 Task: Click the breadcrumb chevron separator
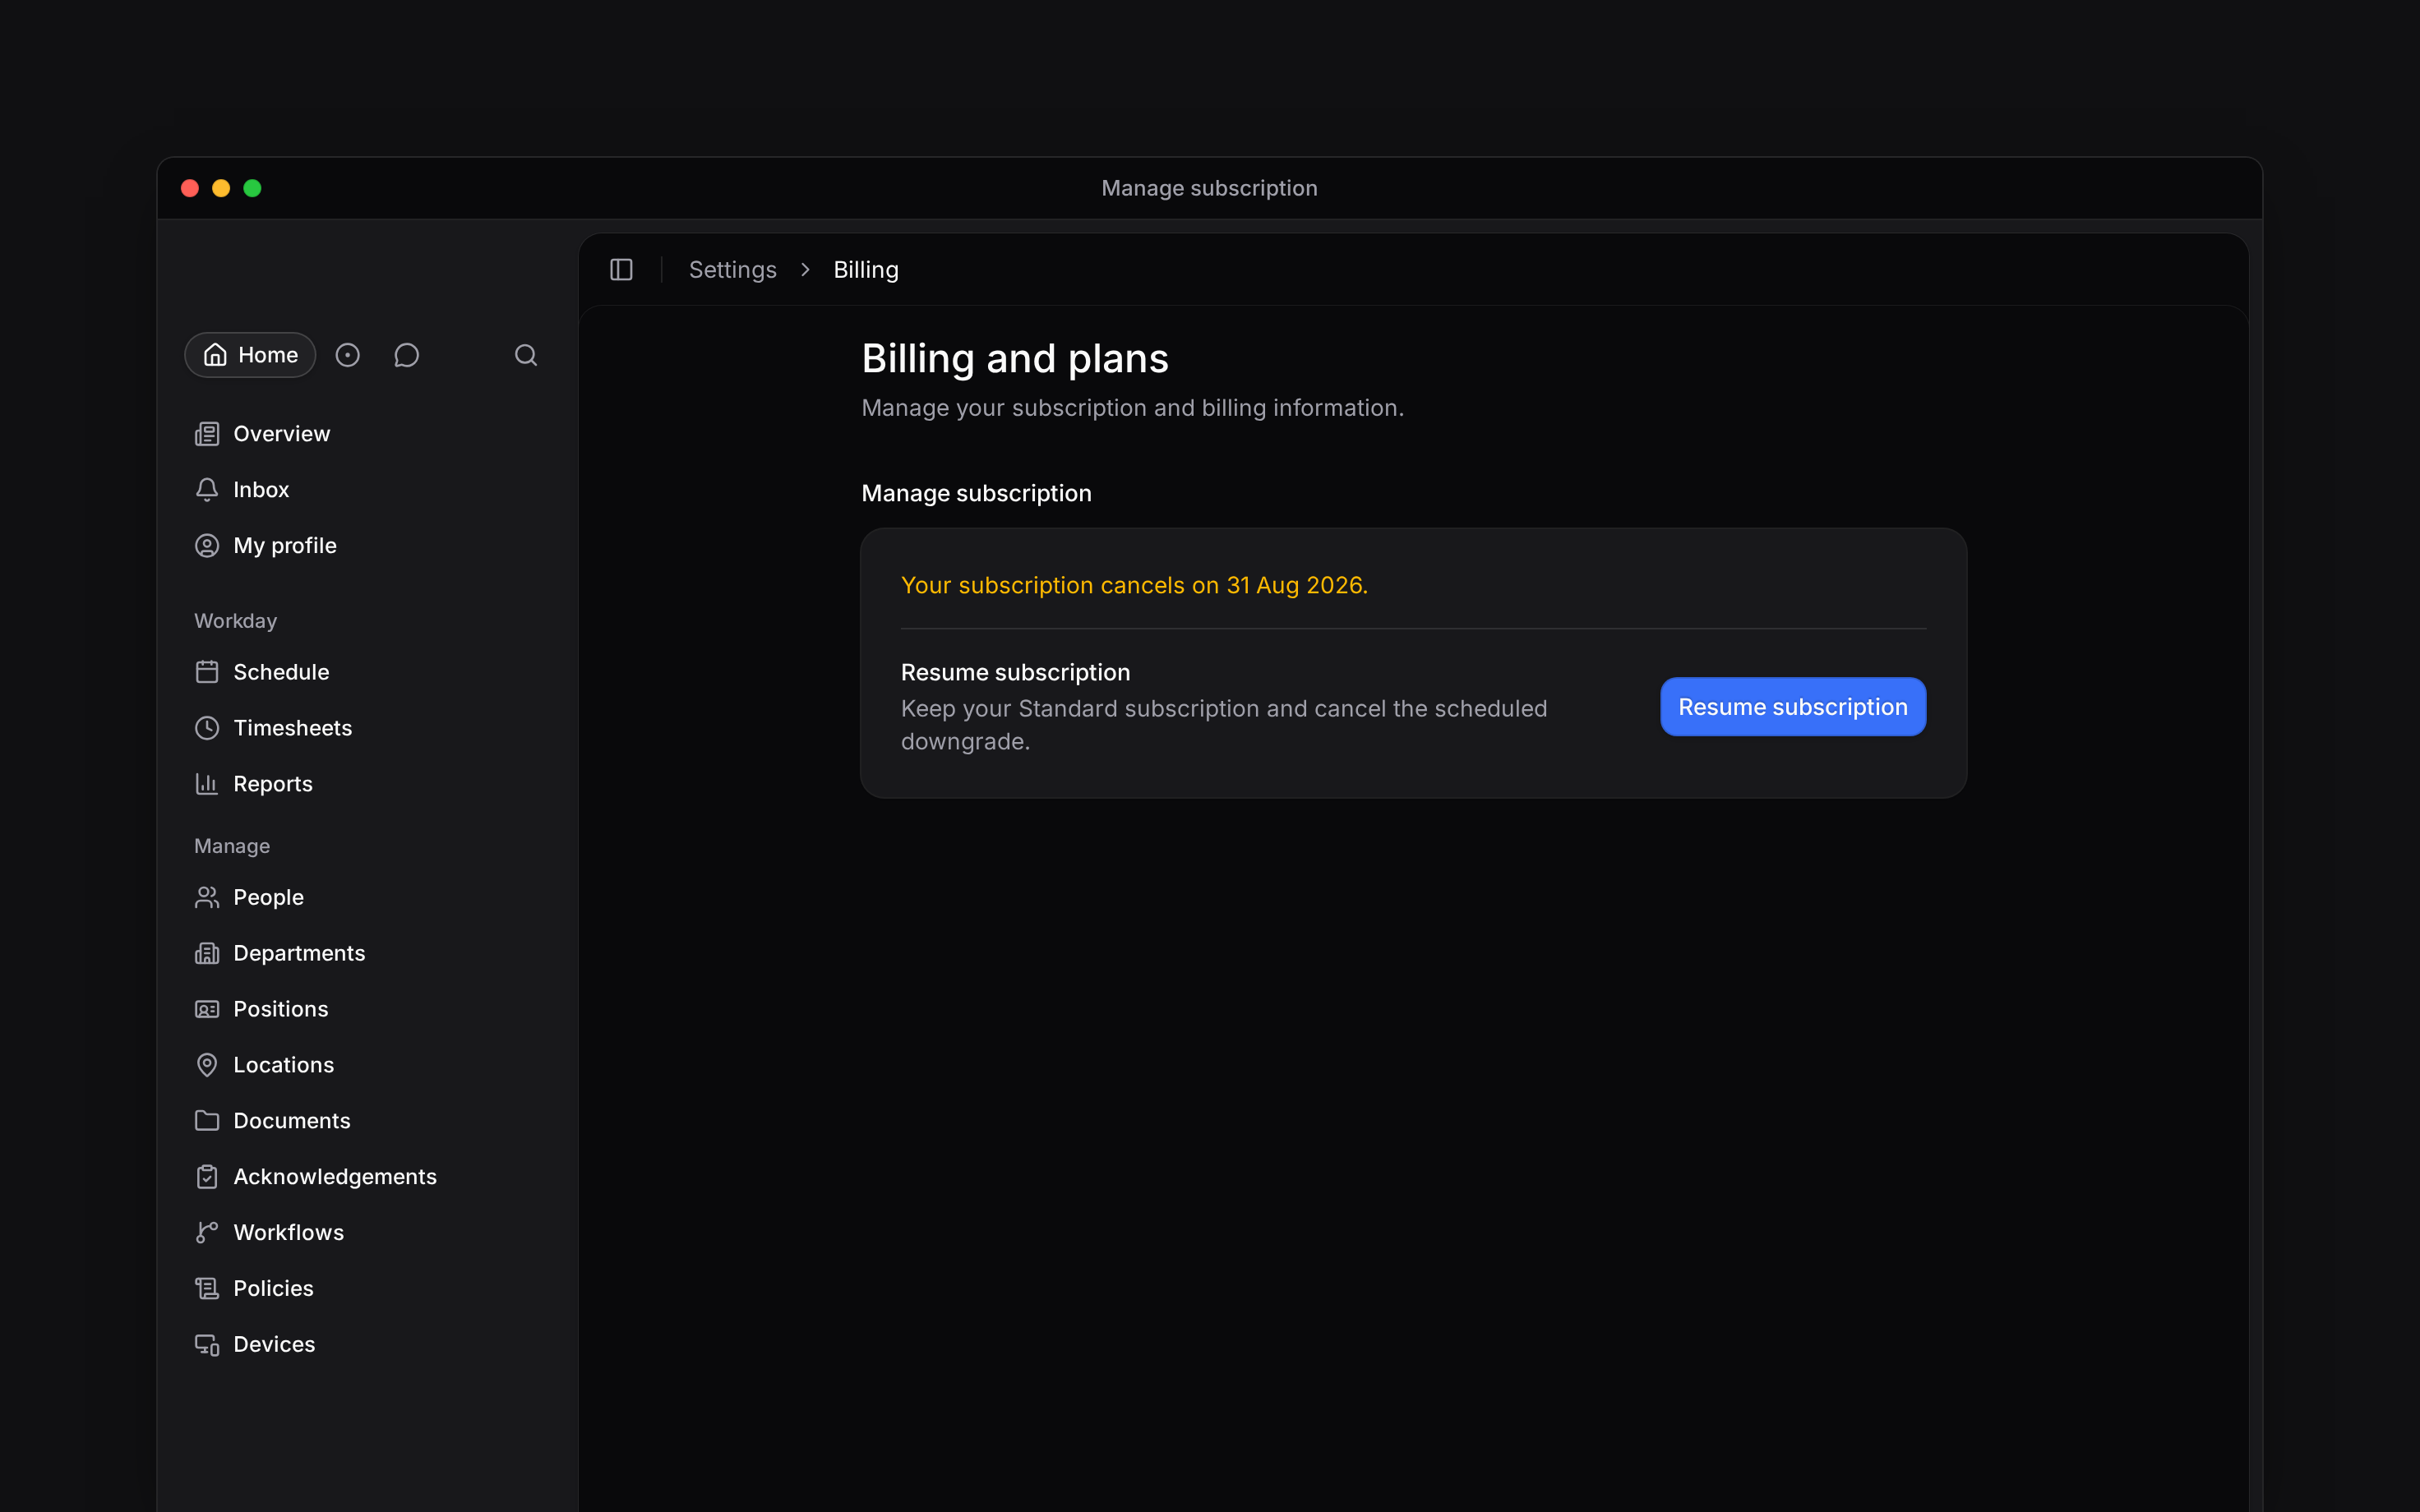(x=805, y=270)
